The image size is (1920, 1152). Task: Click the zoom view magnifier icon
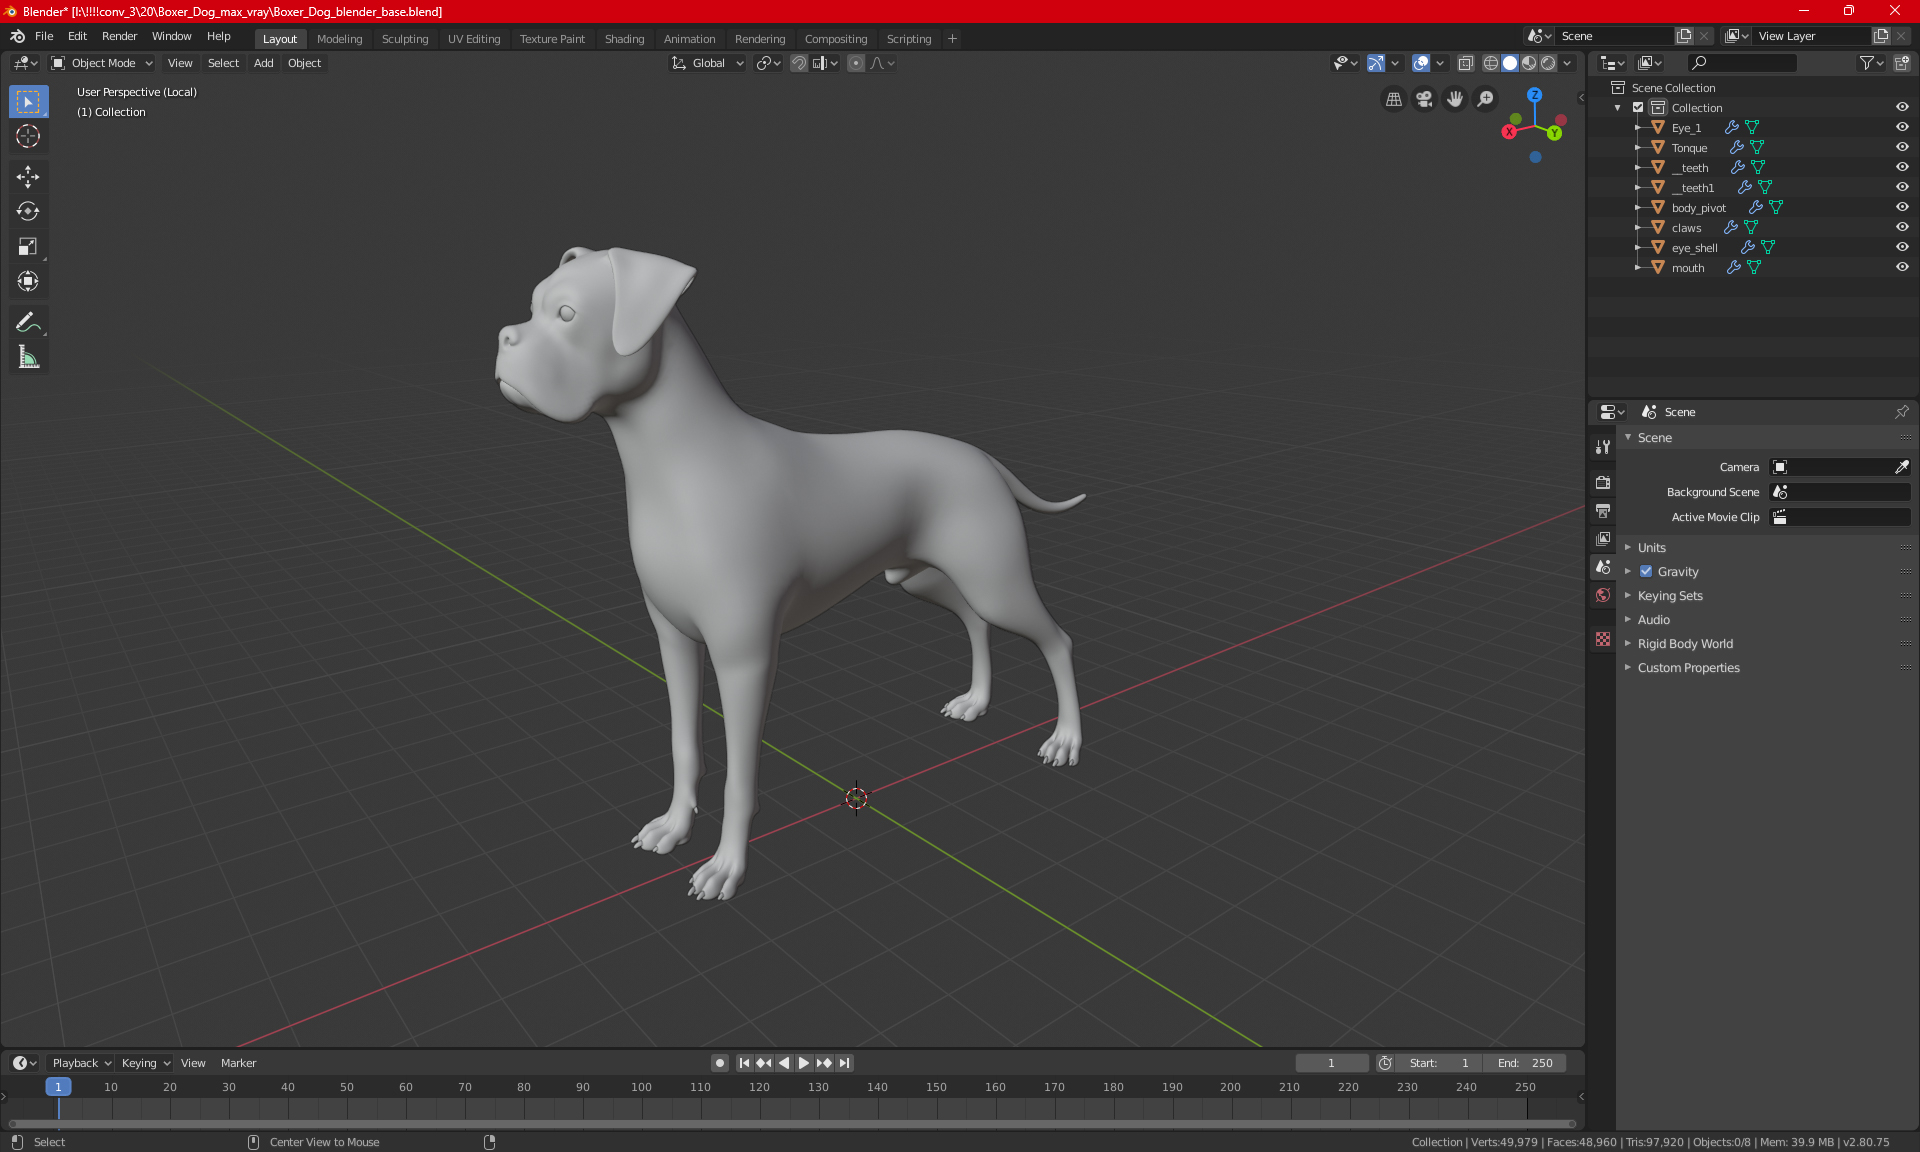click(x=1486, y=99)
